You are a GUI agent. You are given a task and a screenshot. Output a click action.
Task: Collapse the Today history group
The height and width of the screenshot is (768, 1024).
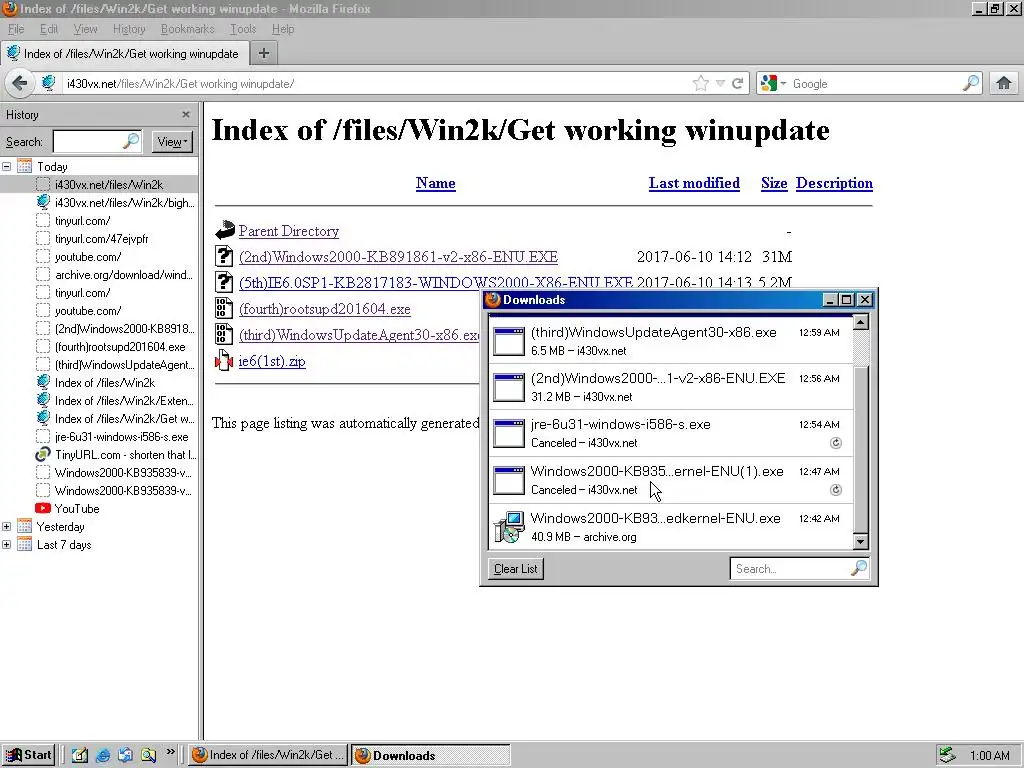7,167
